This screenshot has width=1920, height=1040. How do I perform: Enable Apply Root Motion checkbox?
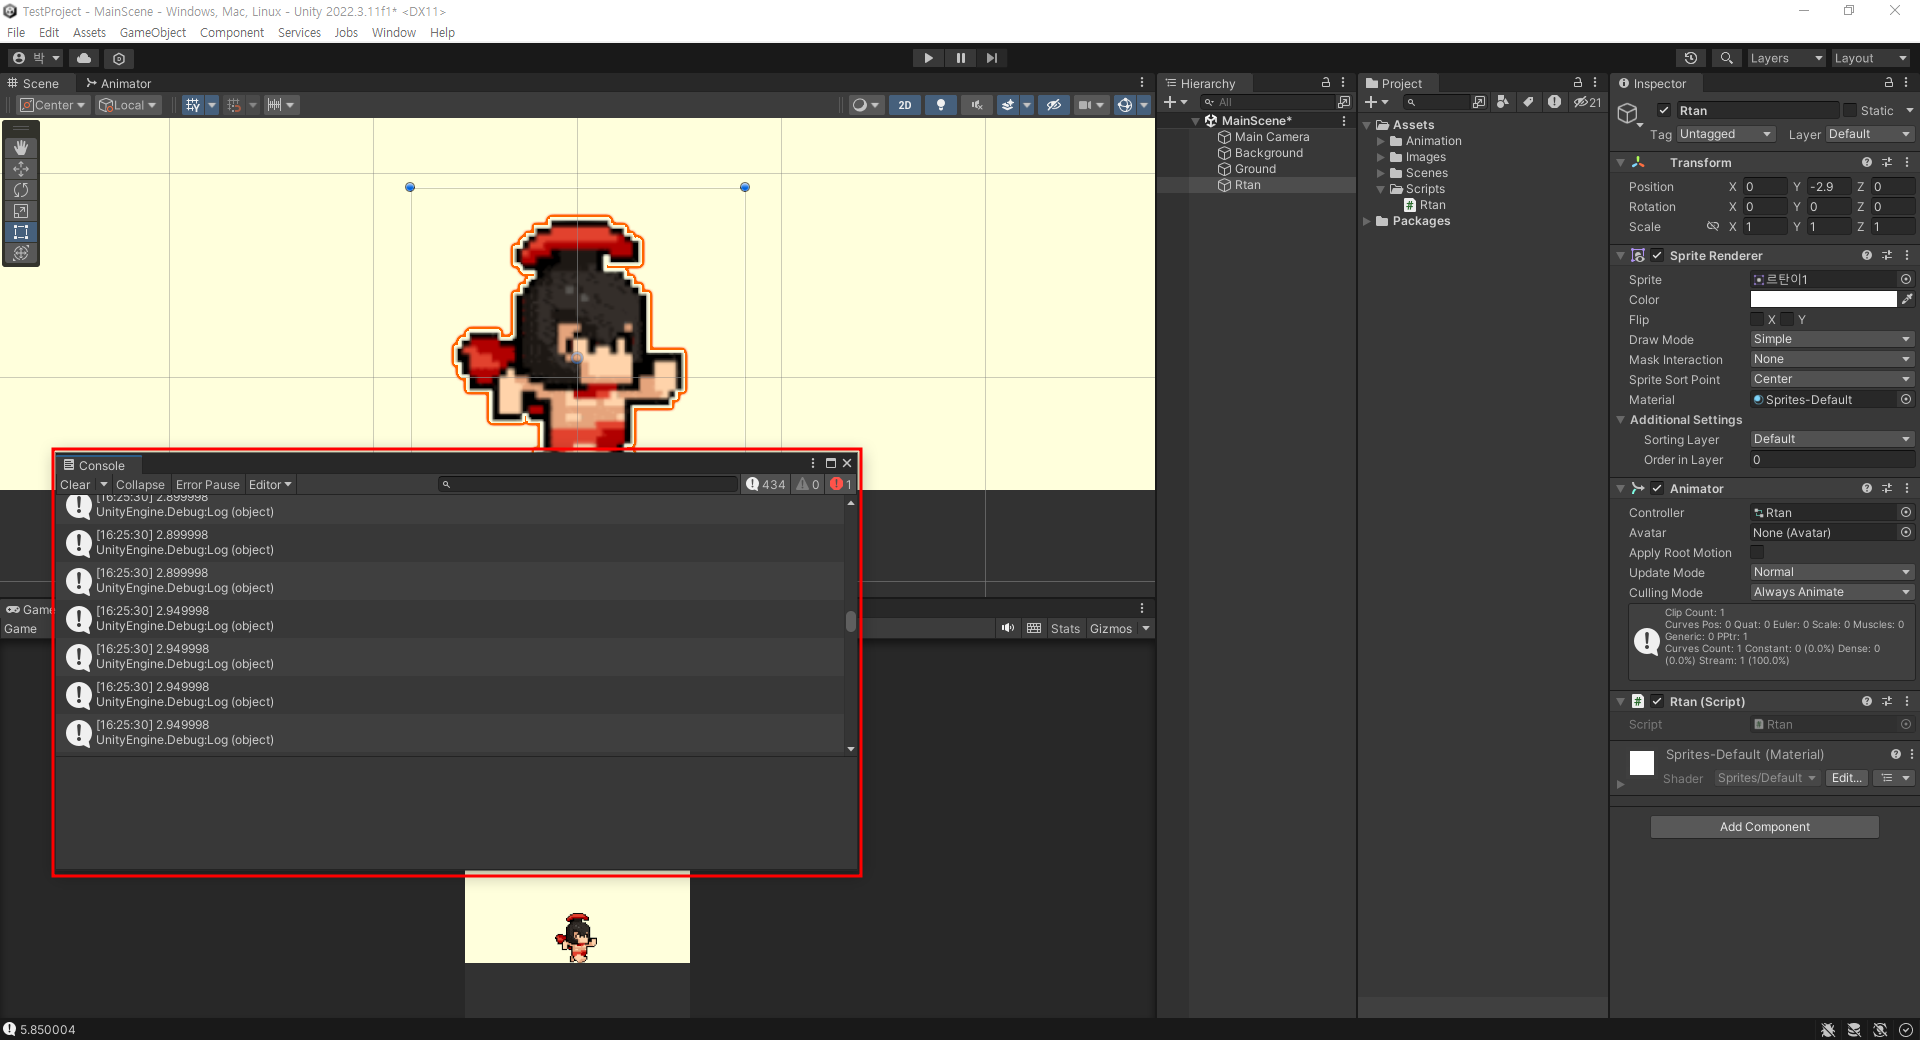pos(1757,553)
